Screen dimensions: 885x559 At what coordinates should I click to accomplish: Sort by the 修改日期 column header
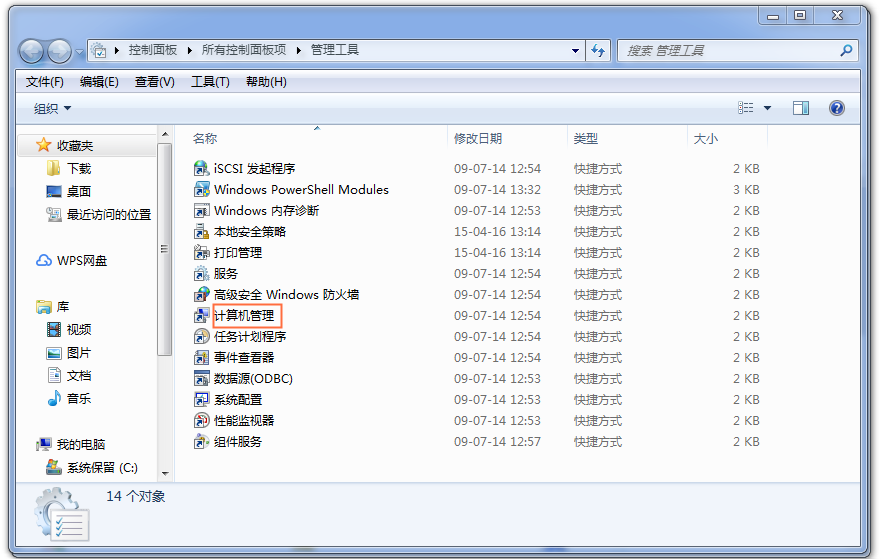(478, 138)
